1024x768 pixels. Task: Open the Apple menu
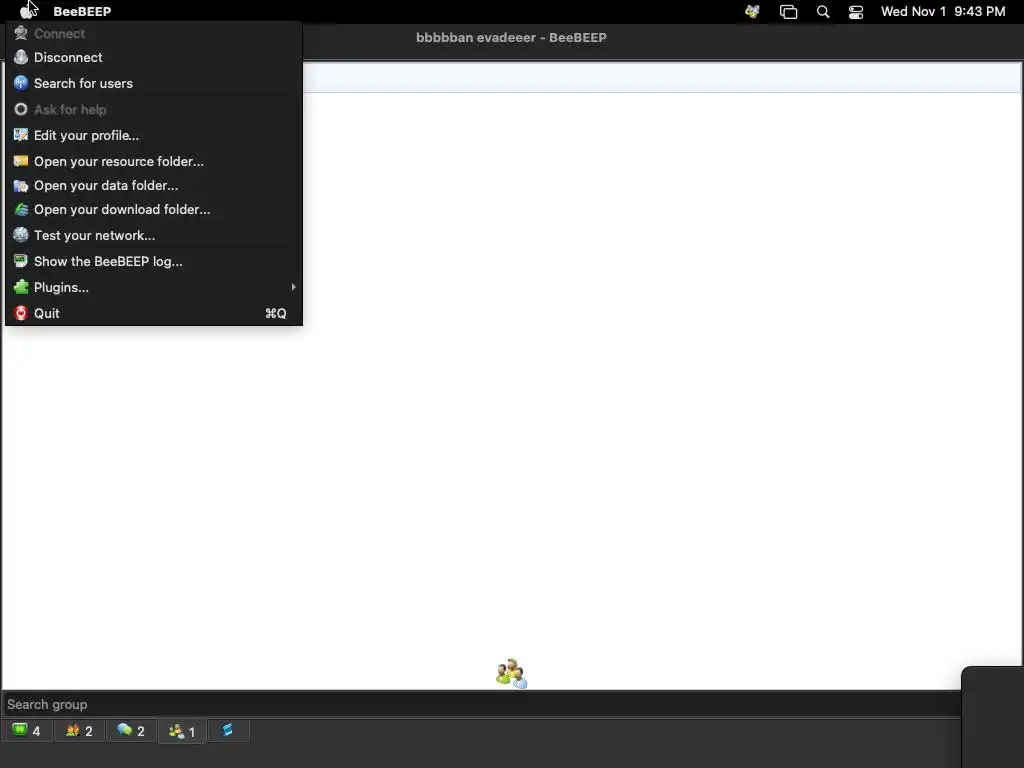(27, 11)
